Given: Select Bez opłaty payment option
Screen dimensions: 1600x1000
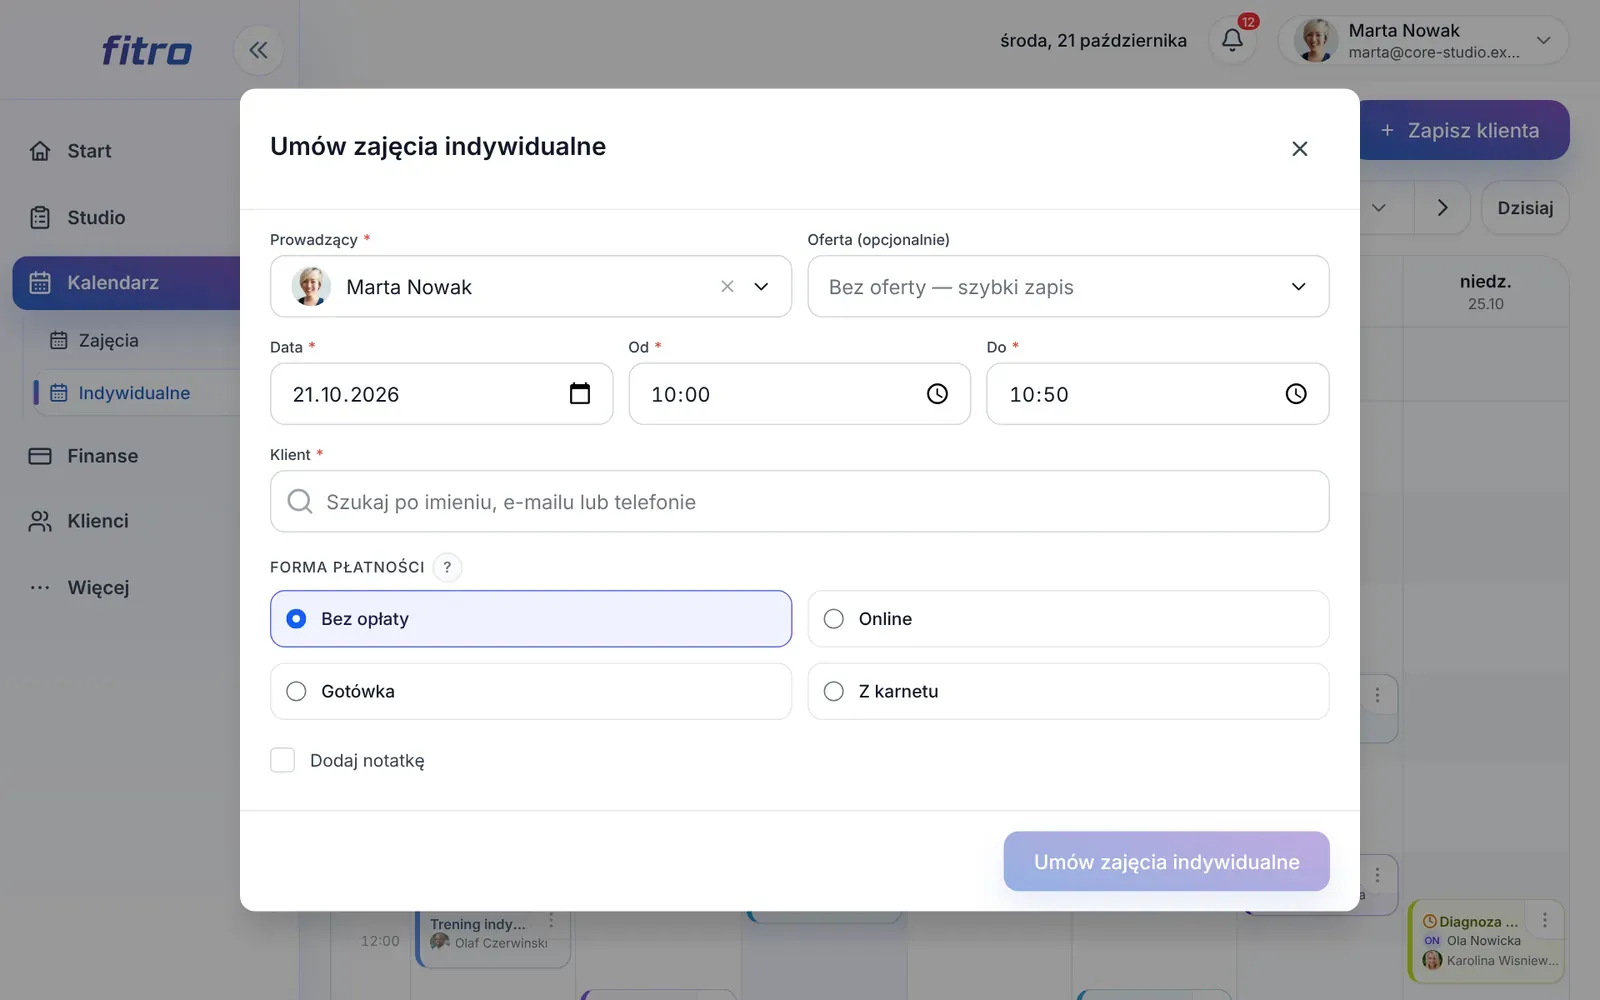Looking at the screenshot, I should point(531,619).
